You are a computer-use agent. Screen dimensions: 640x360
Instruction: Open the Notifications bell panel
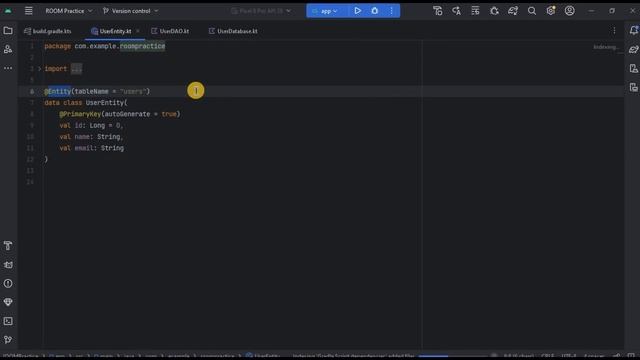pos(633,31)
